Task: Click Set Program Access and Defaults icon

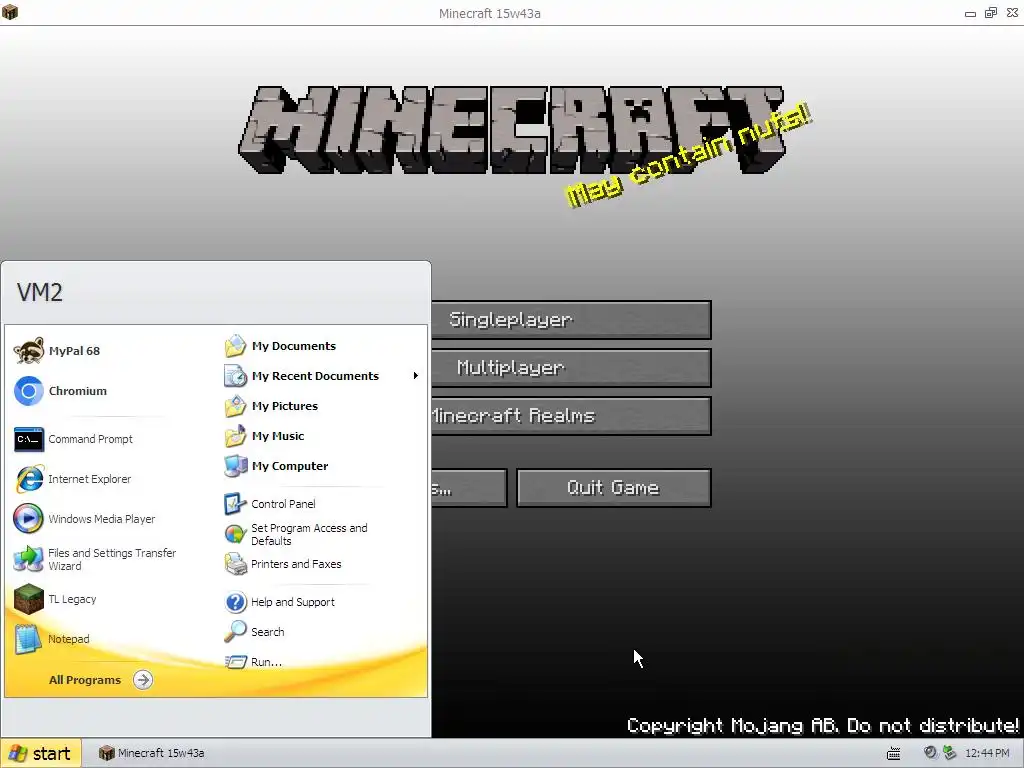Action: (x=235, y=534)
